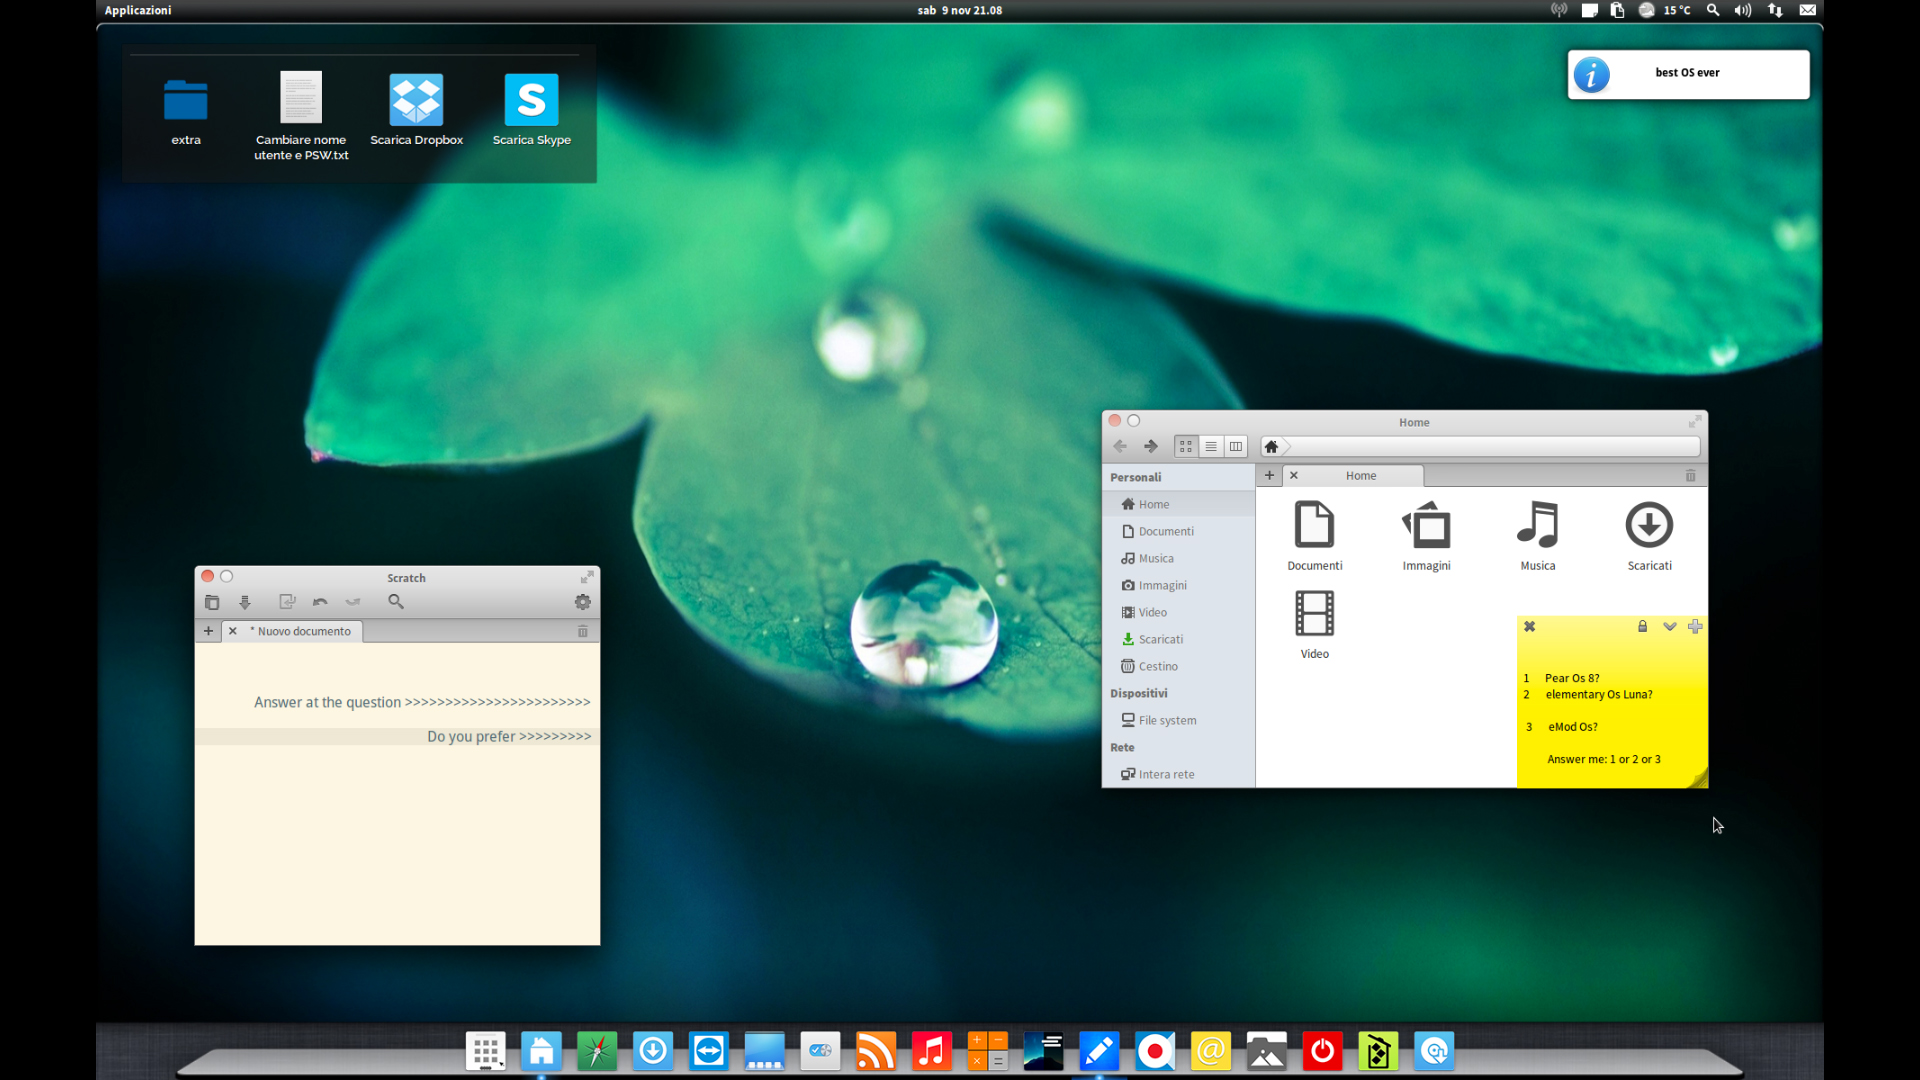Open the calculator in dock

pyautogui.click(x=987, y=1051)
